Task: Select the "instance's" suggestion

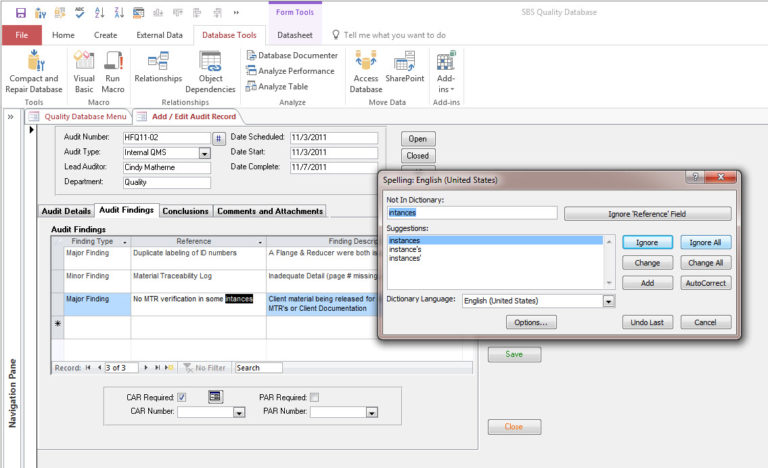Action: (407, 249)
